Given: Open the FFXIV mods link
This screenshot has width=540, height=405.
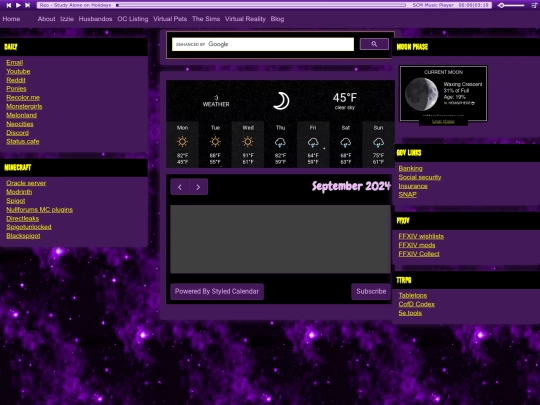Looking at the screenshot, I should [417, 245].
